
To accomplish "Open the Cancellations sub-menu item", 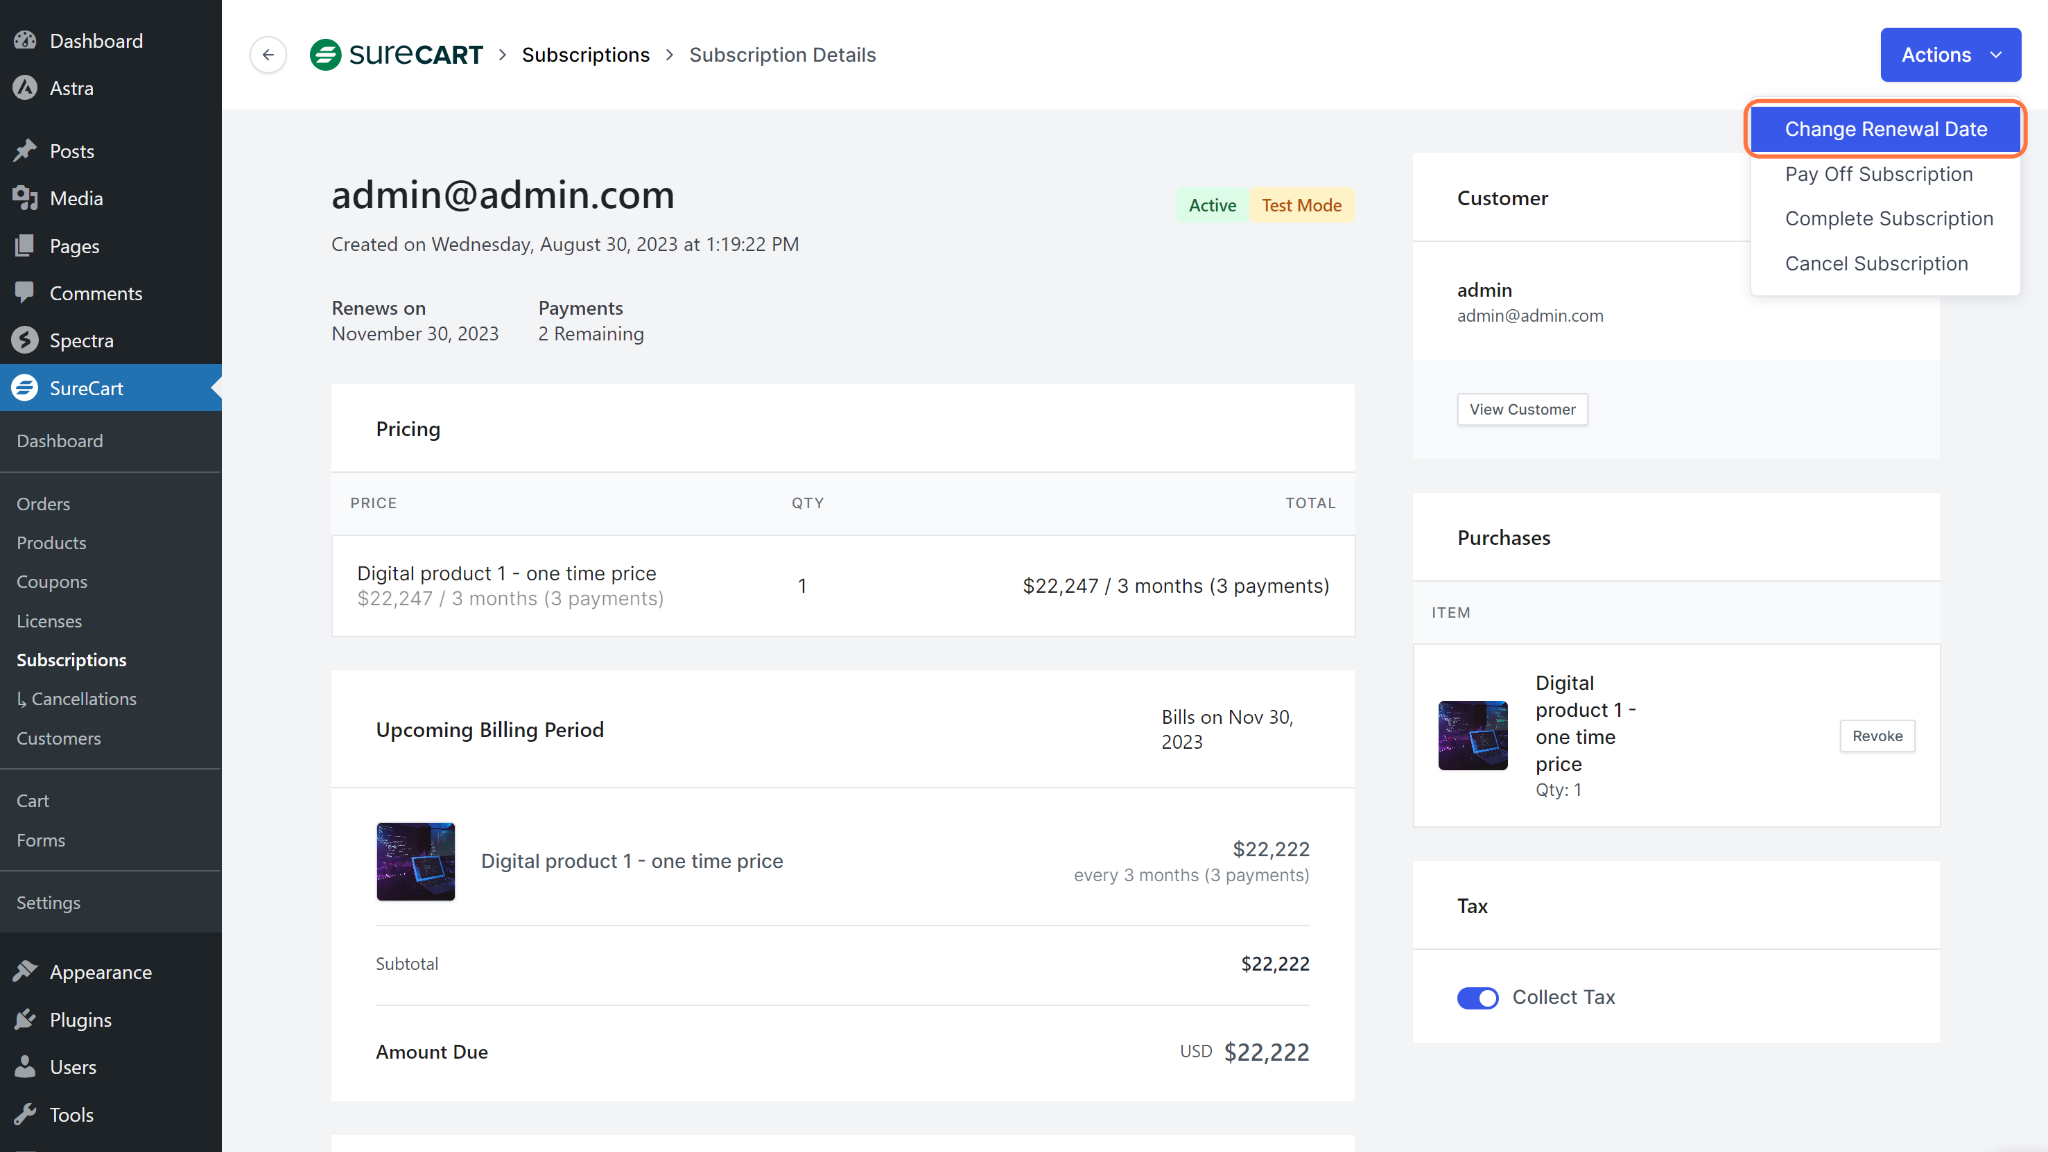I will [82, 698].
